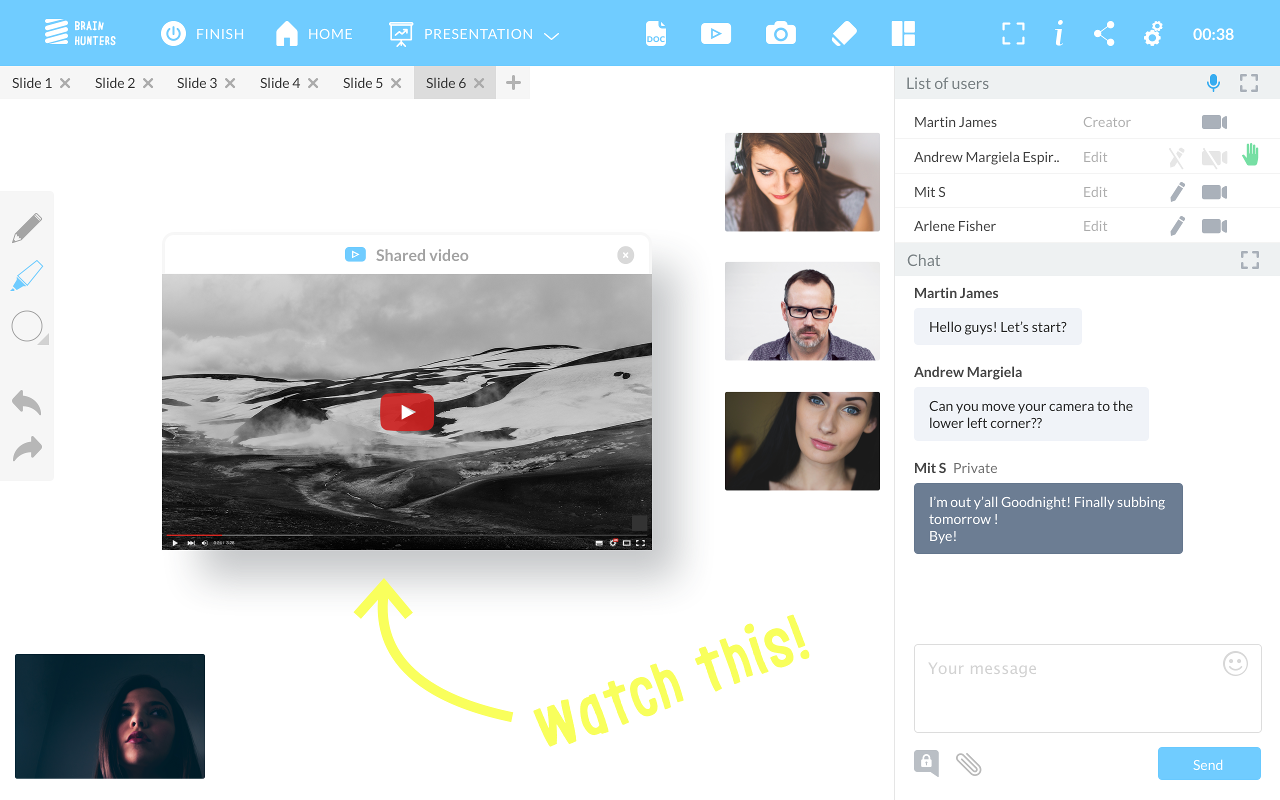Turn off Mit S's camera
Image resolution: width=1280 pixels, height=800 pixels.
[1213, 191]
